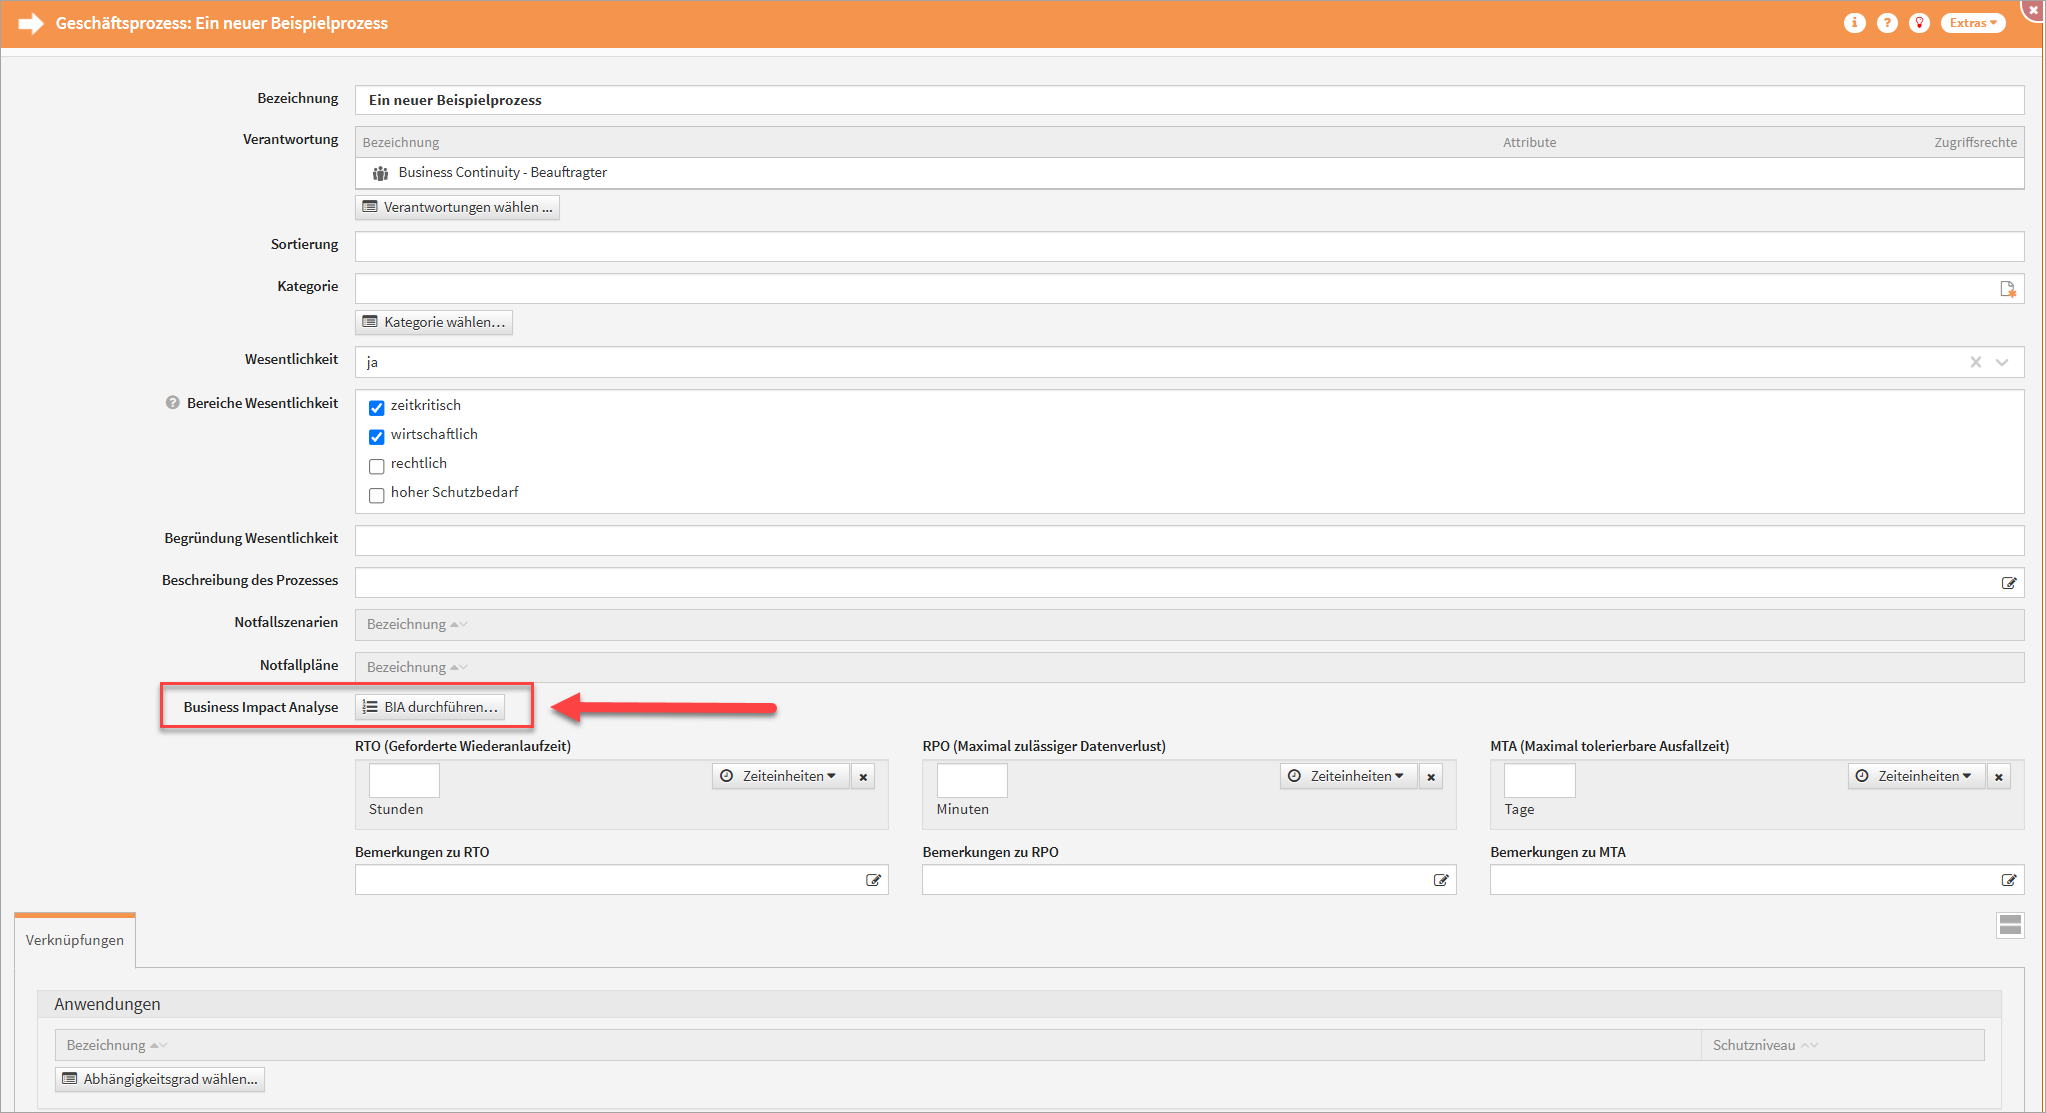Viewport: 2046px width, 1113px height.
Task: Uncheck the zeitkritisch checkbox
Action: [377, 407]
